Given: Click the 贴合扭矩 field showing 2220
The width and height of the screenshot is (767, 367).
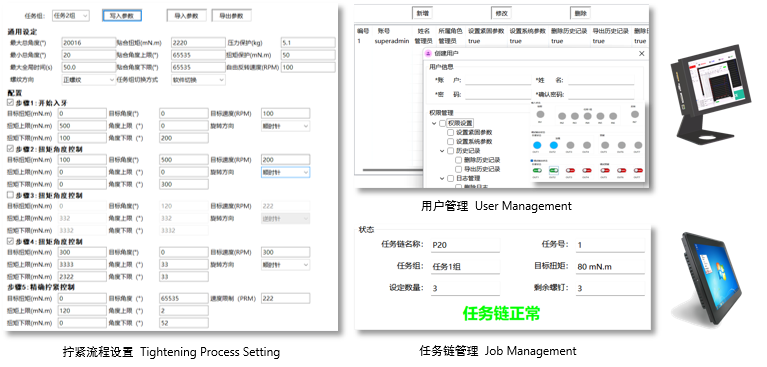Looking at the screenshot, I should (x=198, y=43).
